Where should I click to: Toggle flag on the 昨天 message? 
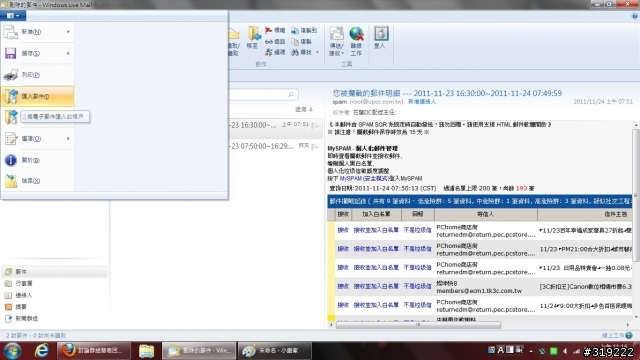tap(315, 146)
